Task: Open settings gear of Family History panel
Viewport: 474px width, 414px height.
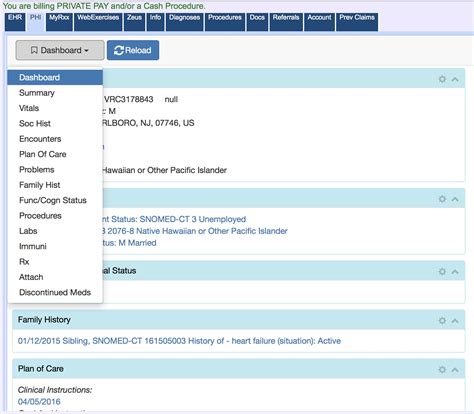Action: (x=442, y=320)
